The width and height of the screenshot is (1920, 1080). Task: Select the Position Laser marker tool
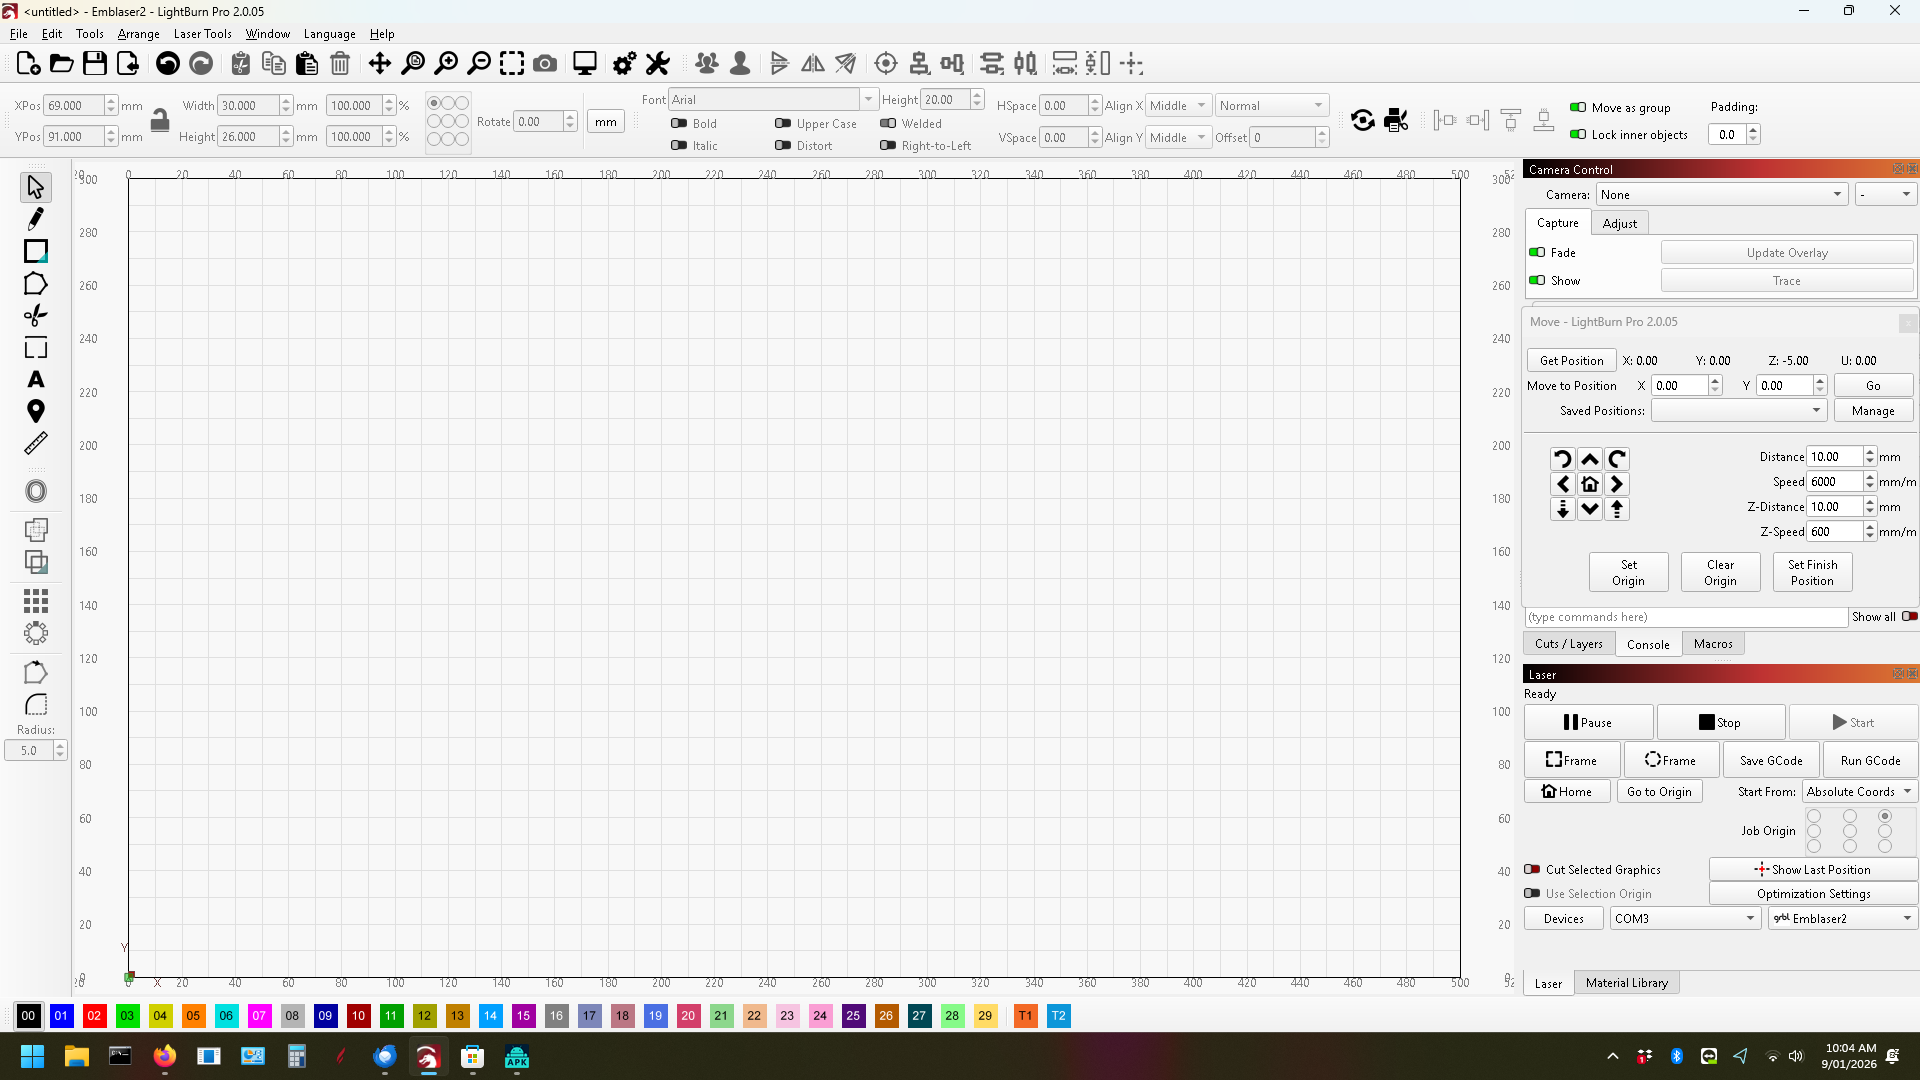[36, 411]
